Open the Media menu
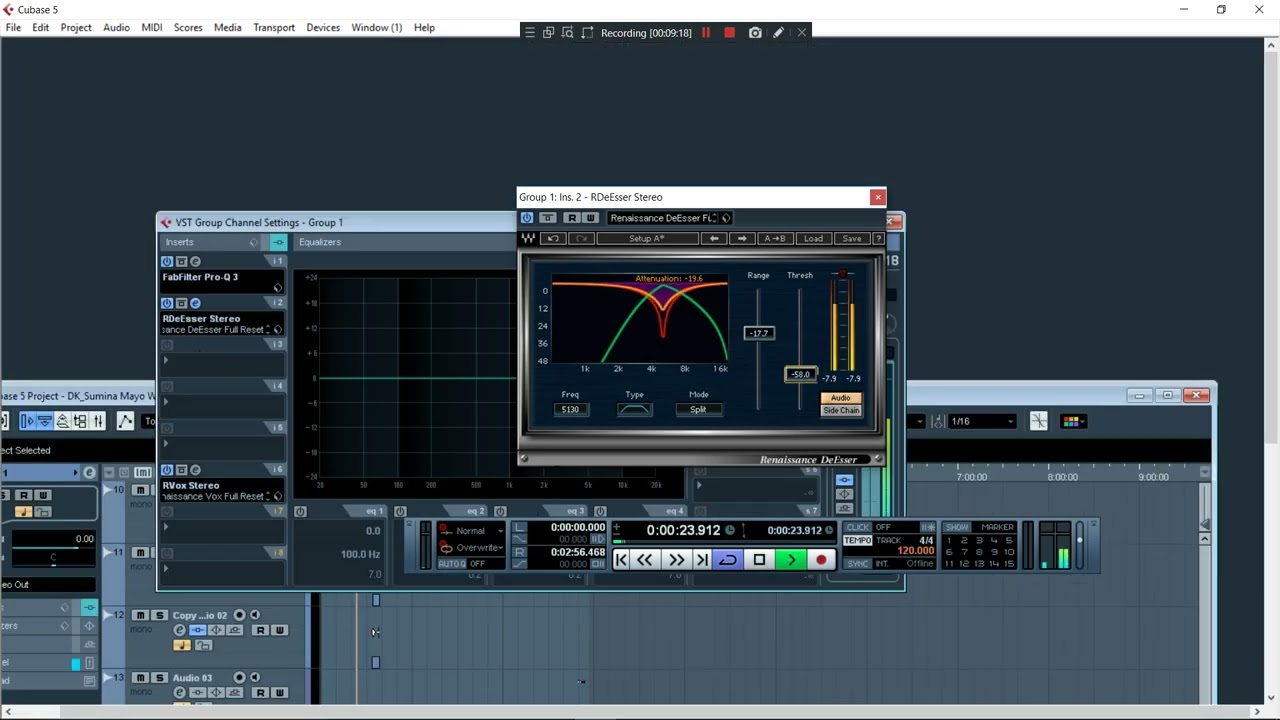The height and width of the screenshot is (720, 1280). pyautogui.click(x=228, y=27)
